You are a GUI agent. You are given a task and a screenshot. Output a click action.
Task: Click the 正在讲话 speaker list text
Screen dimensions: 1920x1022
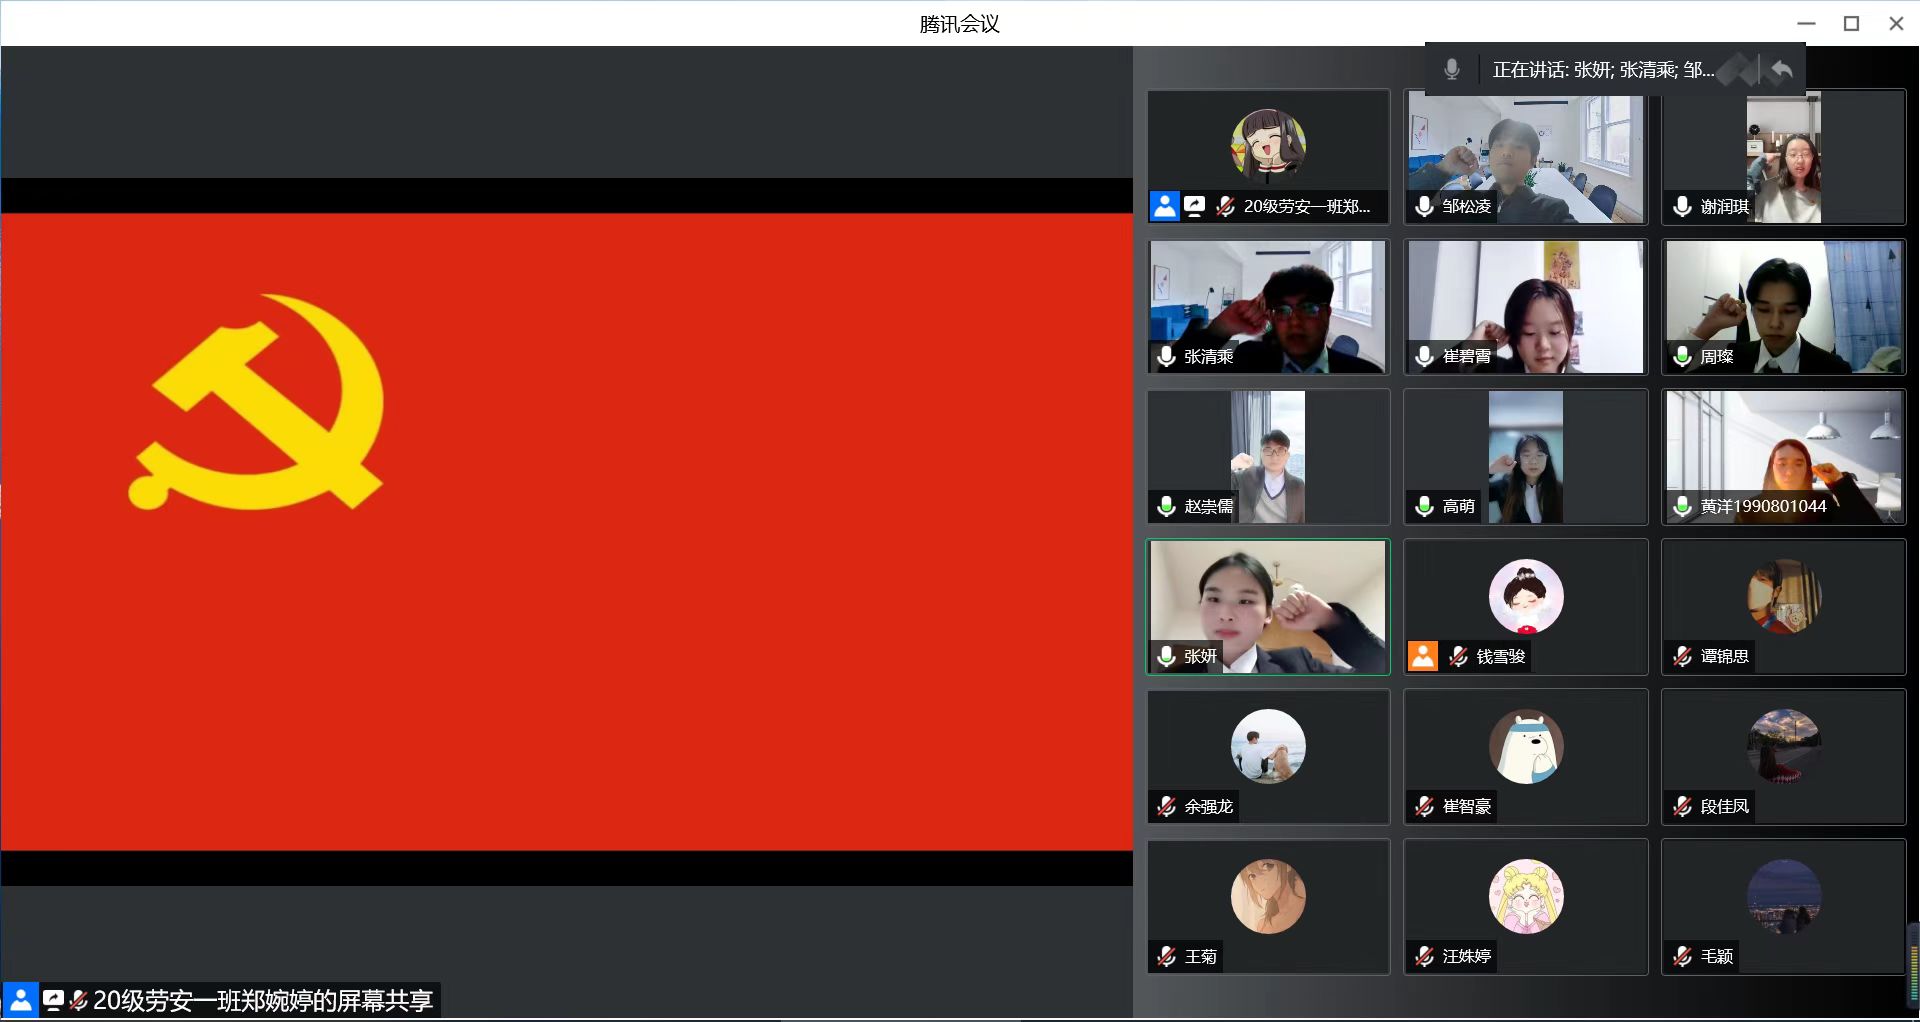[1602, 69]
